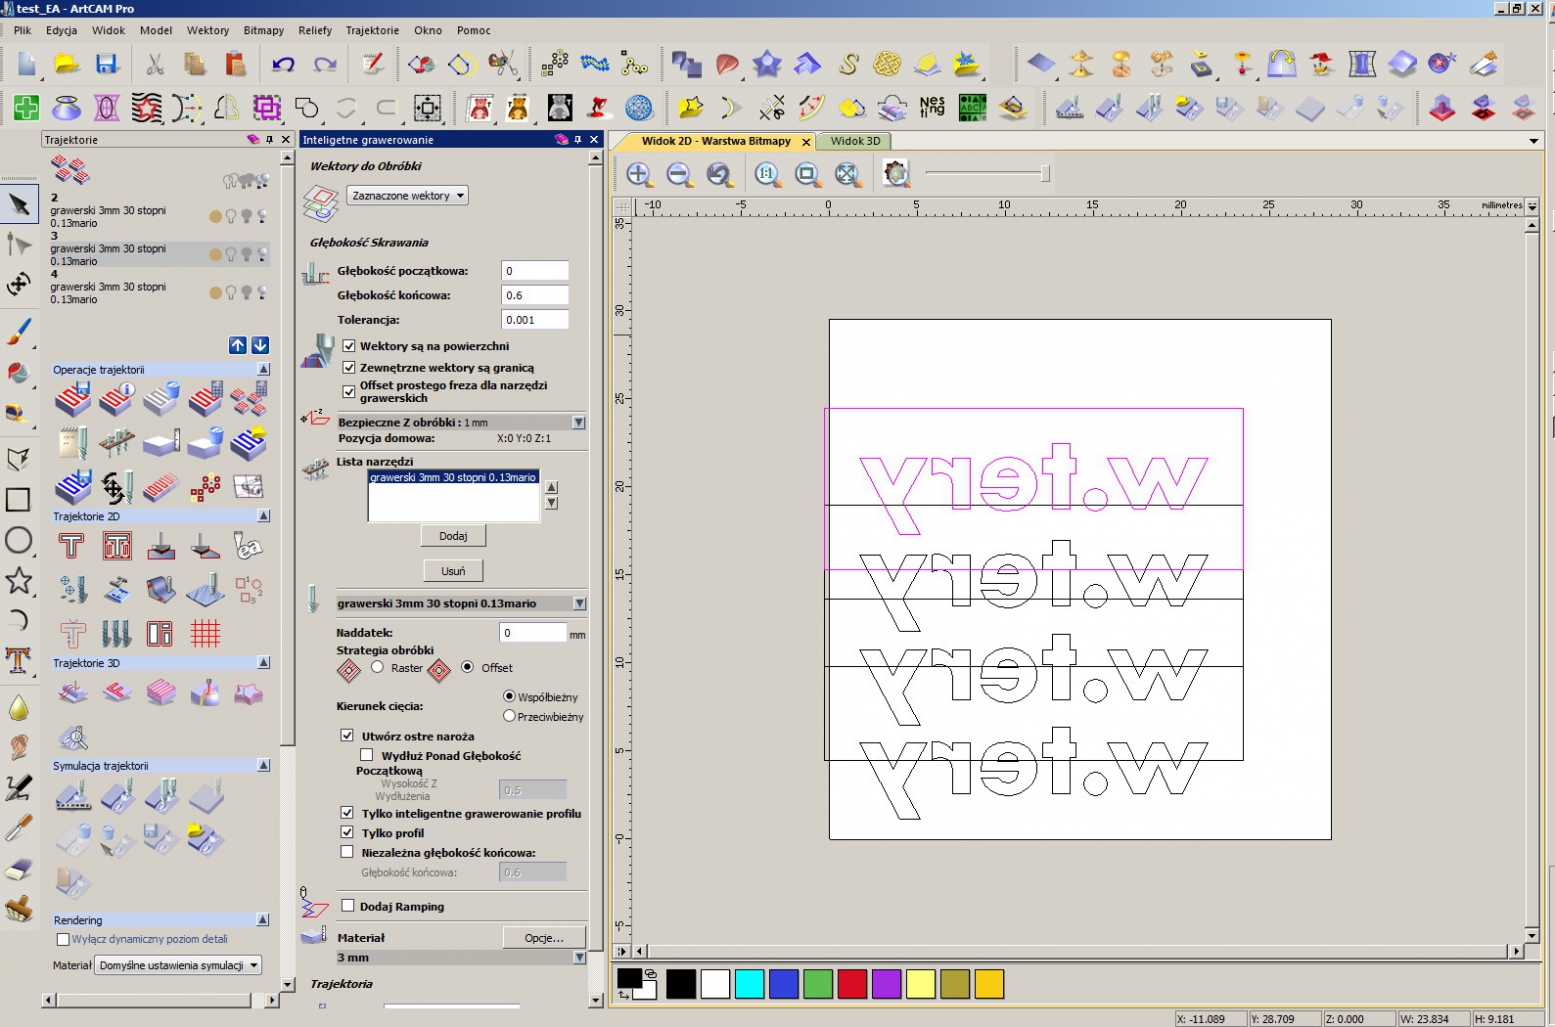The width and height of the screenshot is (1555, 1027).
Task: Select the arrow selection tool
Action: [x=18, y=205]
